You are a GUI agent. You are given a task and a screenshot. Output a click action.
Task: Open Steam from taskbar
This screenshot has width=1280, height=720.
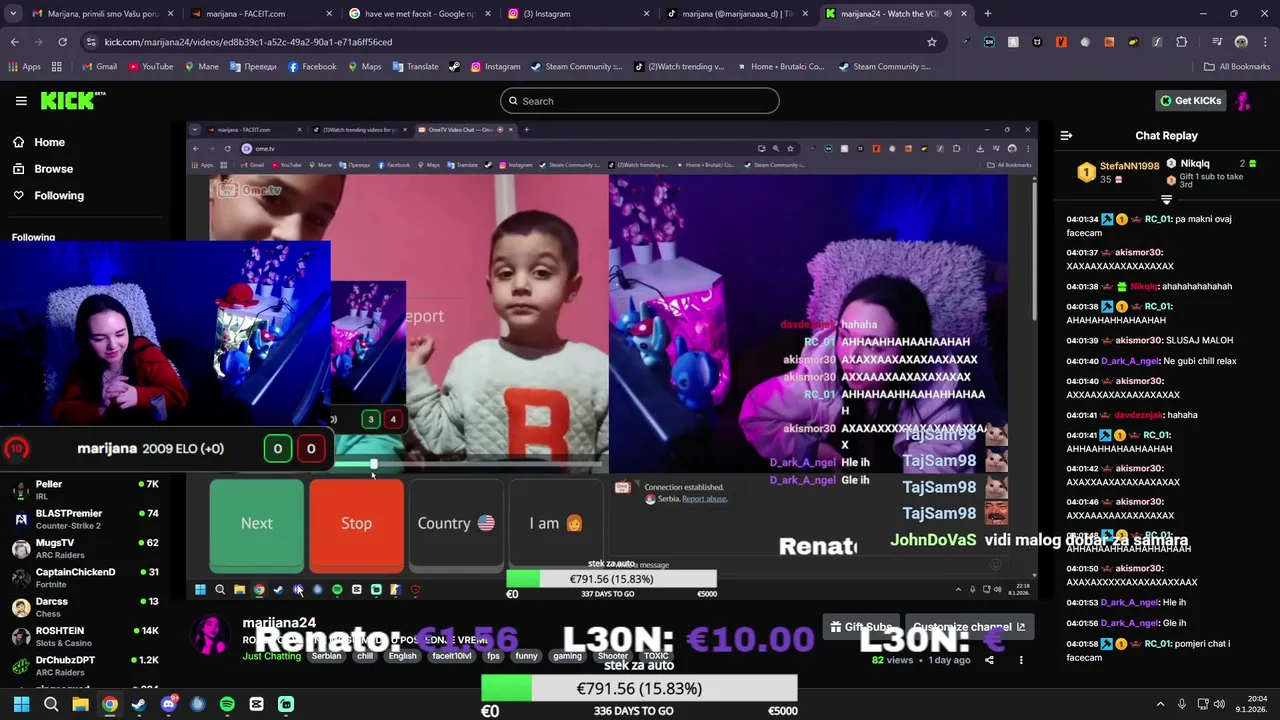pyautogui.click(x=139, y=704)
